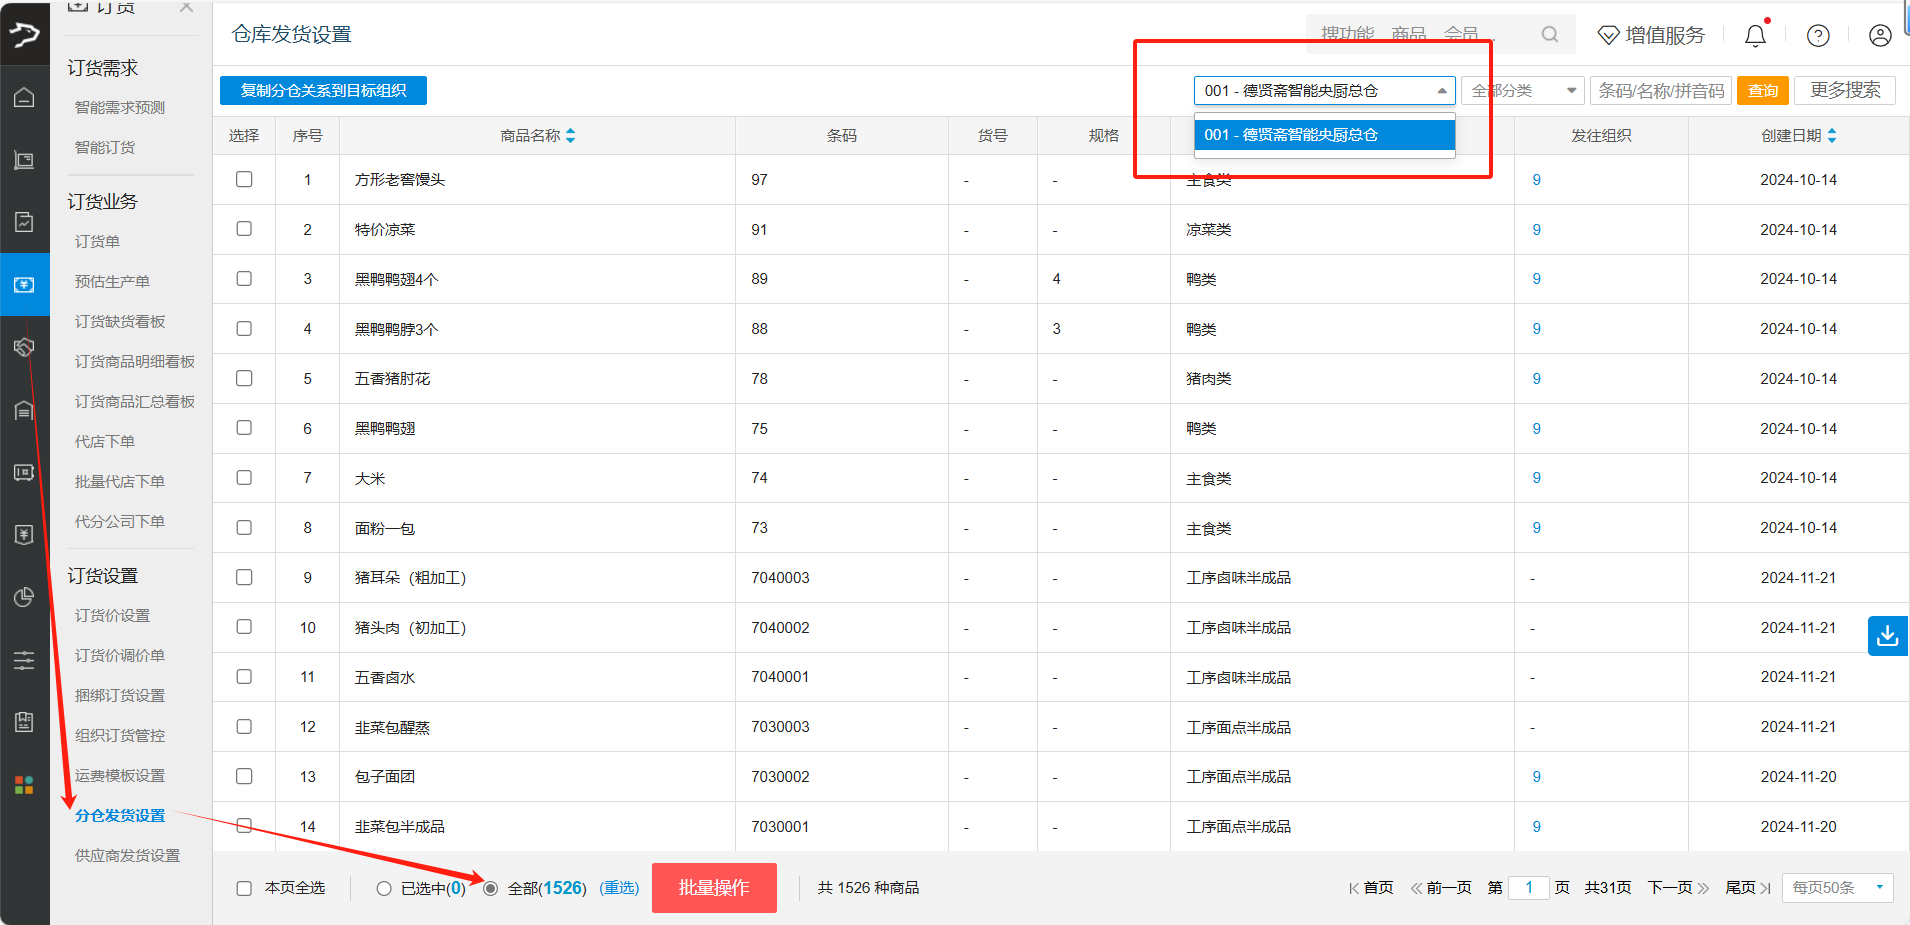Click the orange 查询 button
The height and width of the screenshot is (925, 1910).
(x=1762, y=91)
